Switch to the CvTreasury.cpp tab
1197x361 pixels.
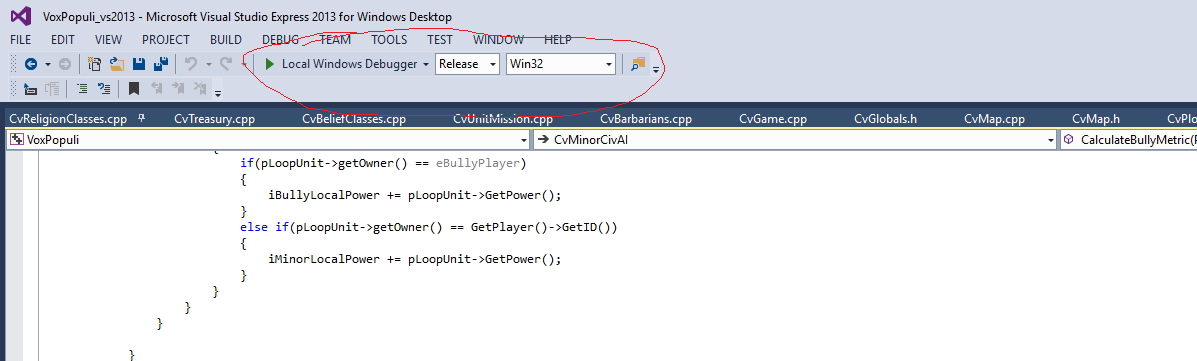(x=215, y=118)
